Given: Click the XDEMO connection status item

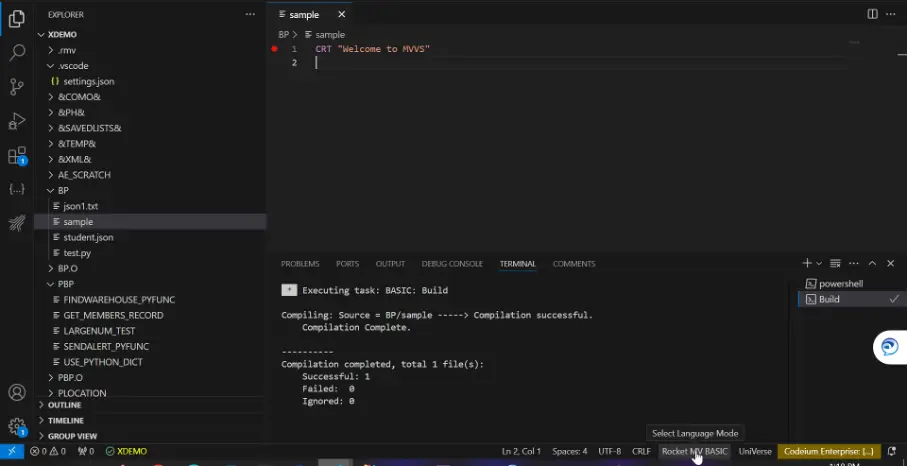Looking at the screenshot, I should [x=126, y=451].
